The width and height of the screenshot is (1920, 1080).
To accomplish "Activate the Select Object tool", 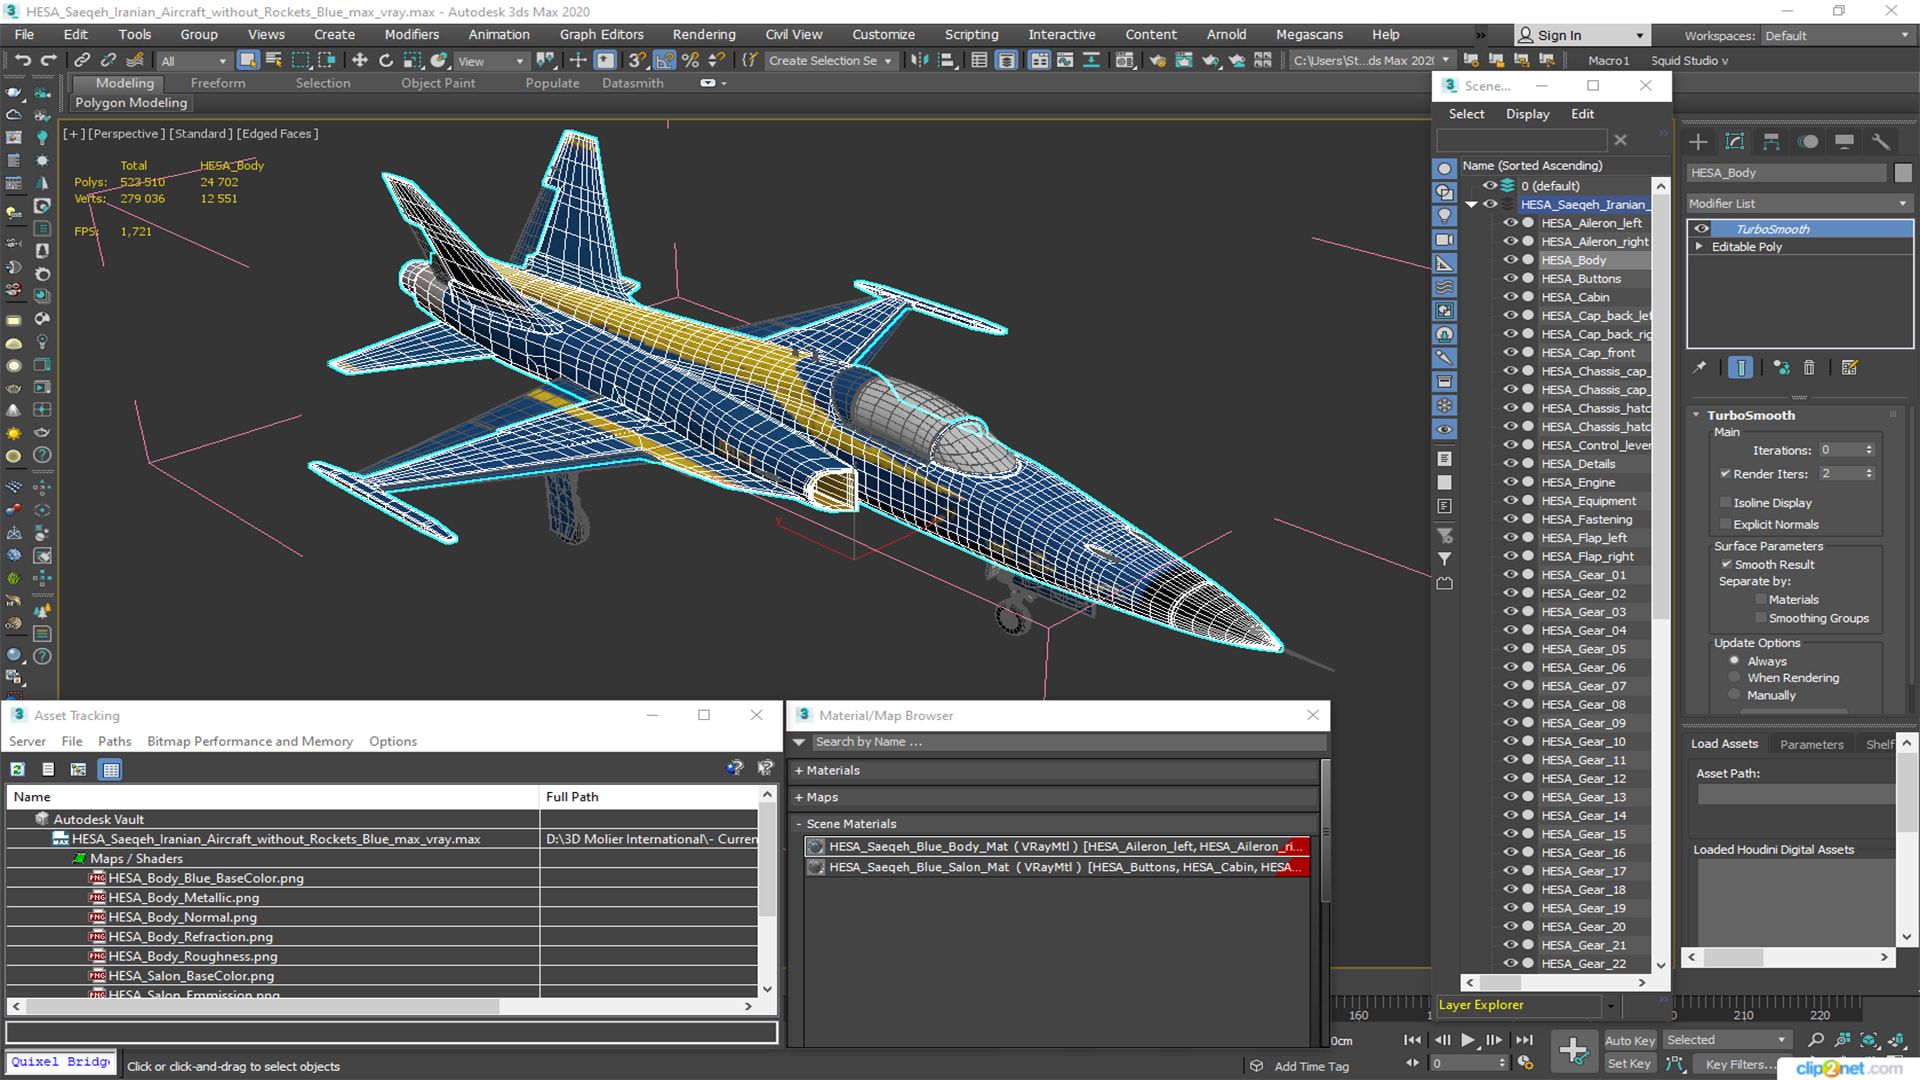I will point(248,60).
